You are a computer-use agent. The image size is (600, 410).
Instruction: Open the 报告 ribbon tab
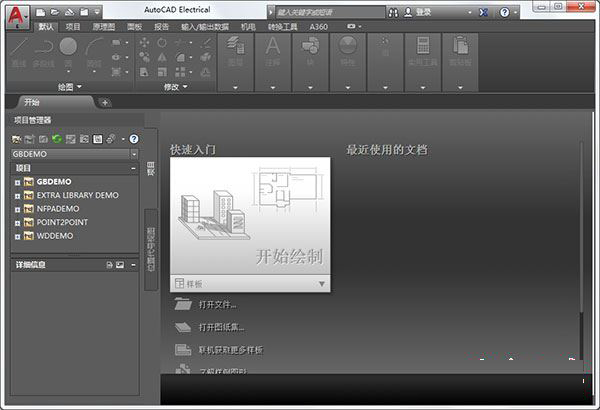click(161, 26)
